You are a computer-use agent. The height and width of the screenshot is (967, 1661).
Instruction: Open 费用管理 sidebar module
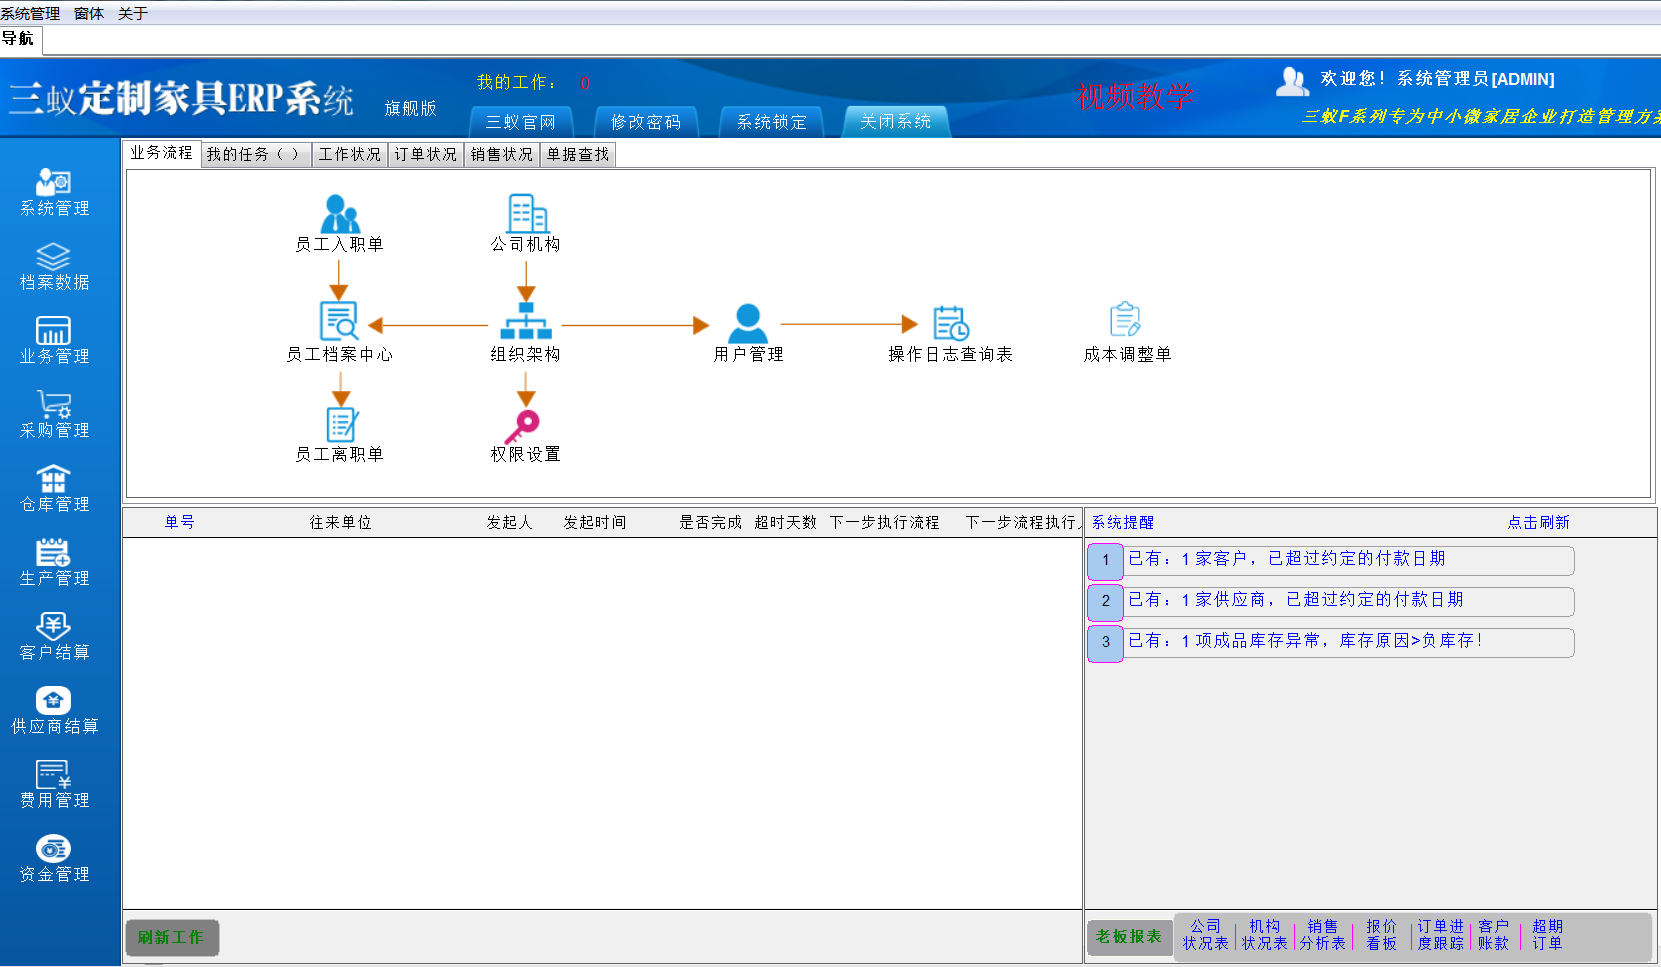click(x=54, y=784)
